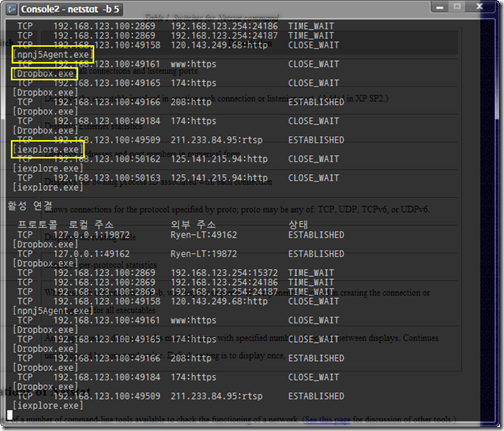Select foreign address Ryen-LT:49162

204,235
